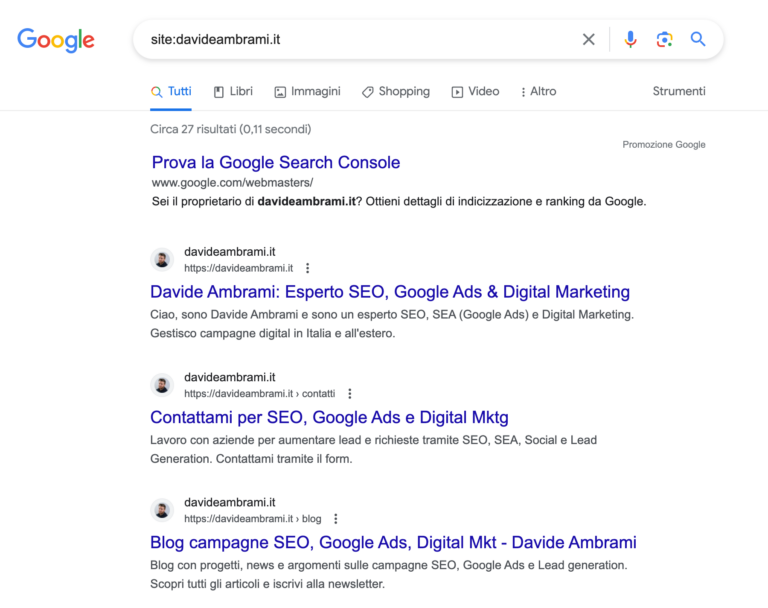Image resolution: width=768 pixels, height=608 pixels.
Task: Open Strumenti search tools
Action: pos(679,91)
